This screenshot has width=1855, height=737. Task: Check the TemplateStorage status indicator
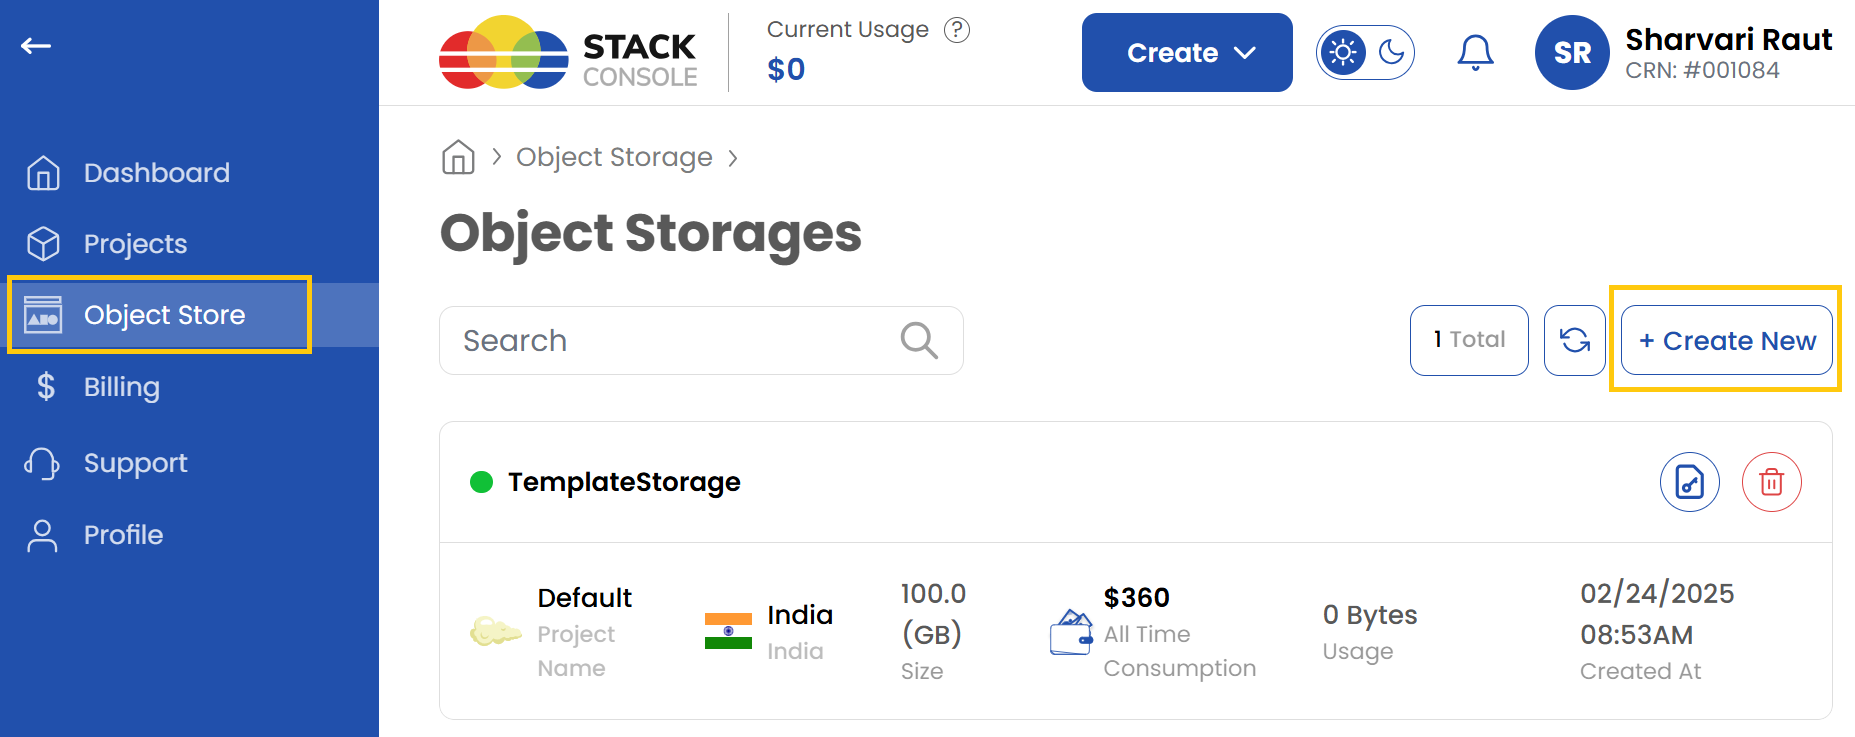point(481,482)
